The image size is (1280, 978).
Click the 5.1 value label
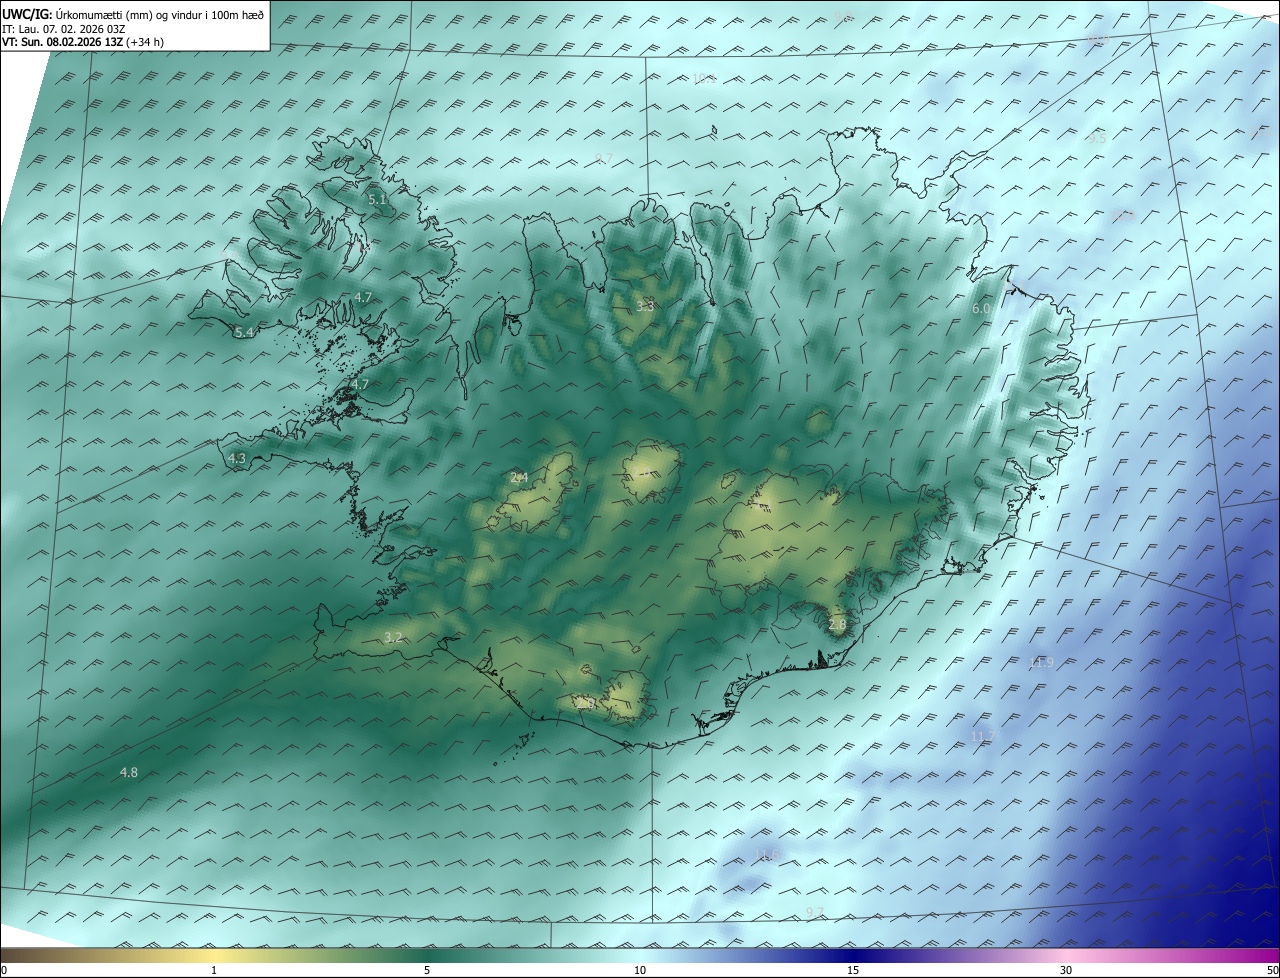378,200
